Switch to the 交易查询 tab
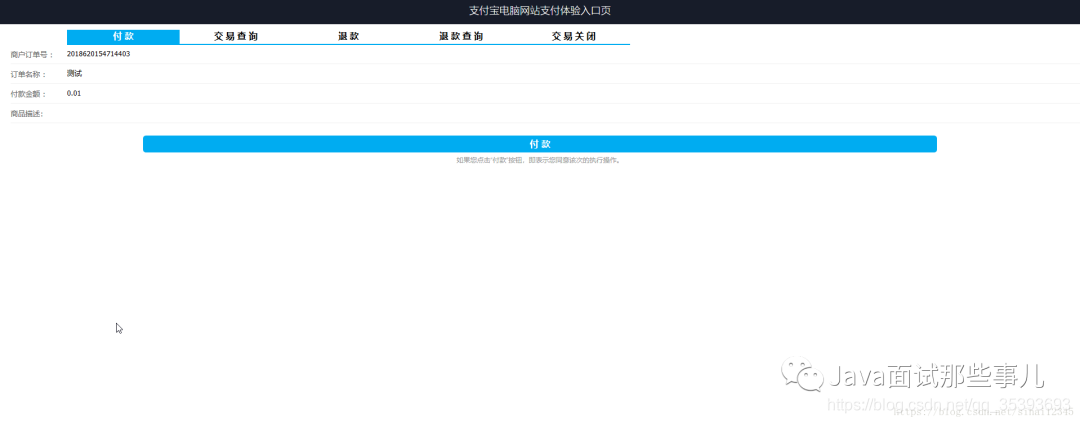1080x423 pixels. pyautogui.click(x=236, y=37)
